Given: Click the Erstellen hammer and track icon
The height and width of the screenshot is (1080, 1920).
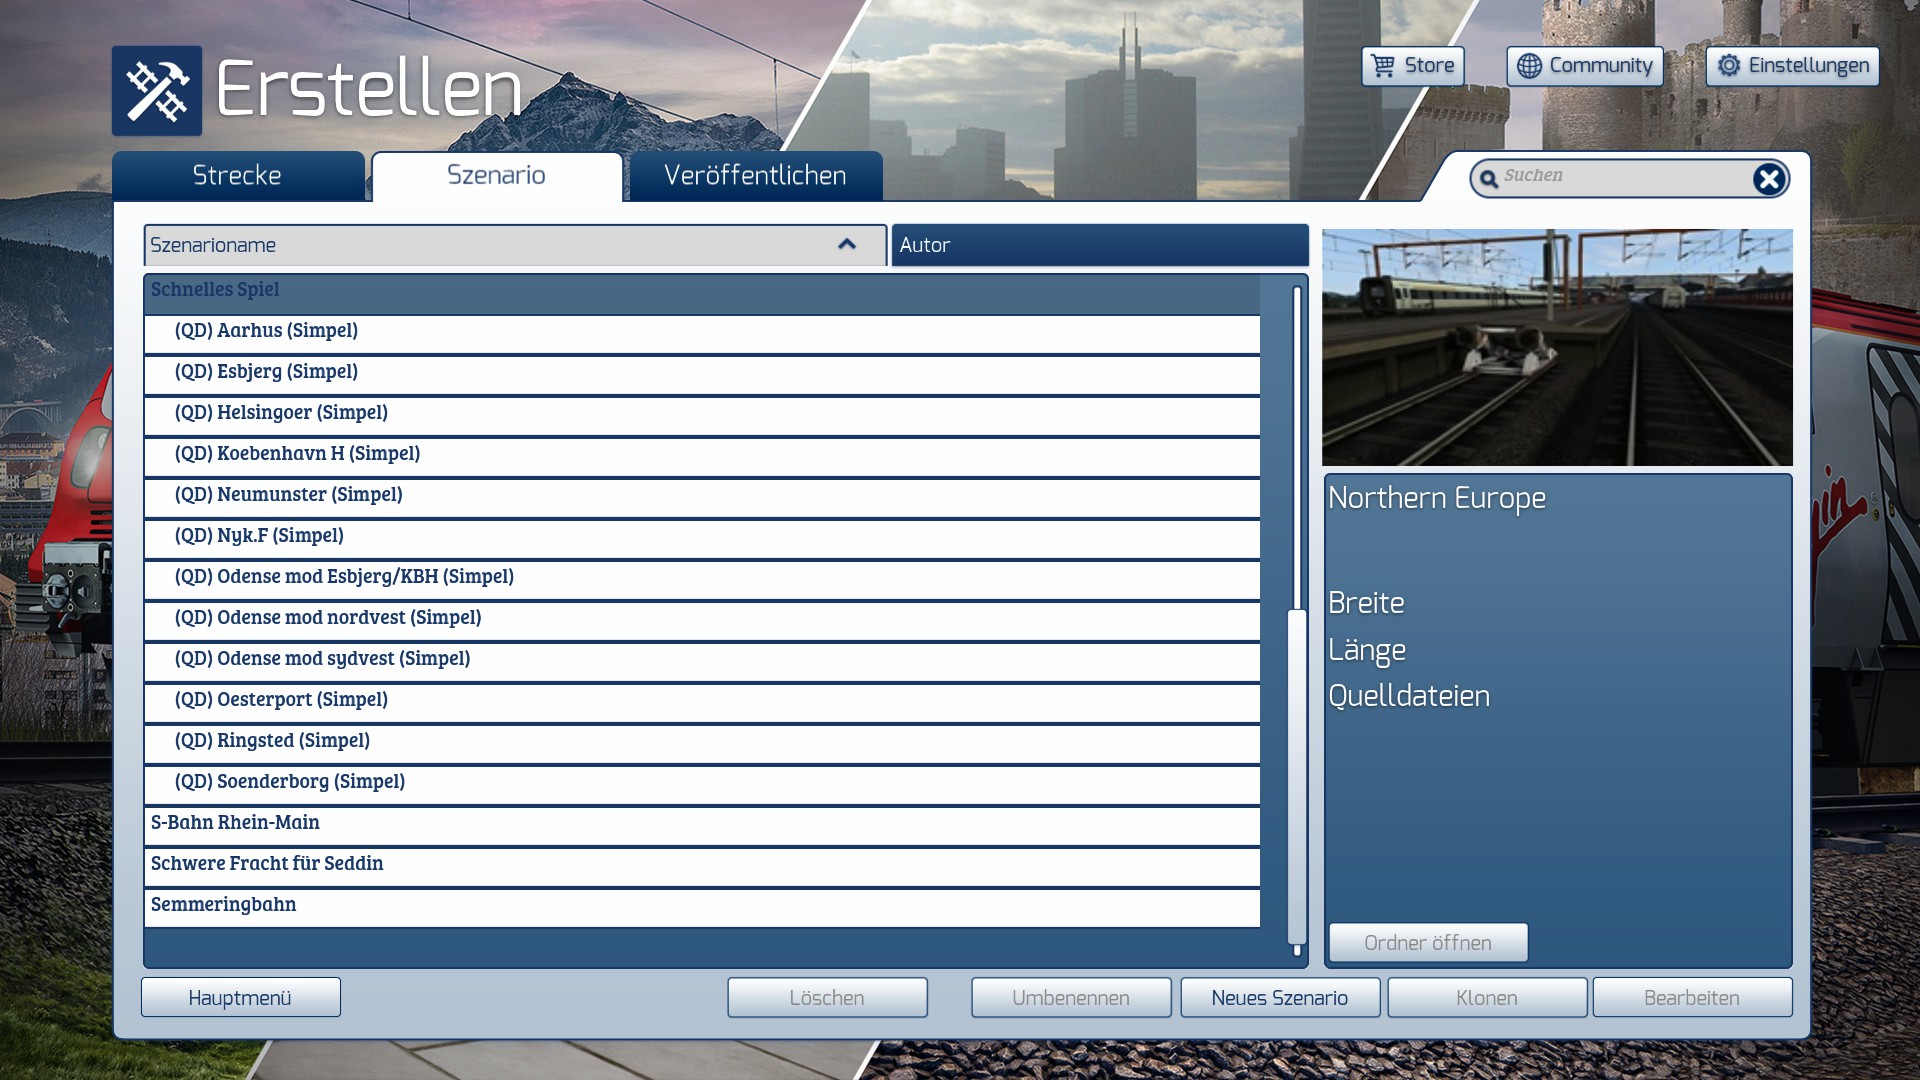Looking at the screenshot, I should 157,91.
